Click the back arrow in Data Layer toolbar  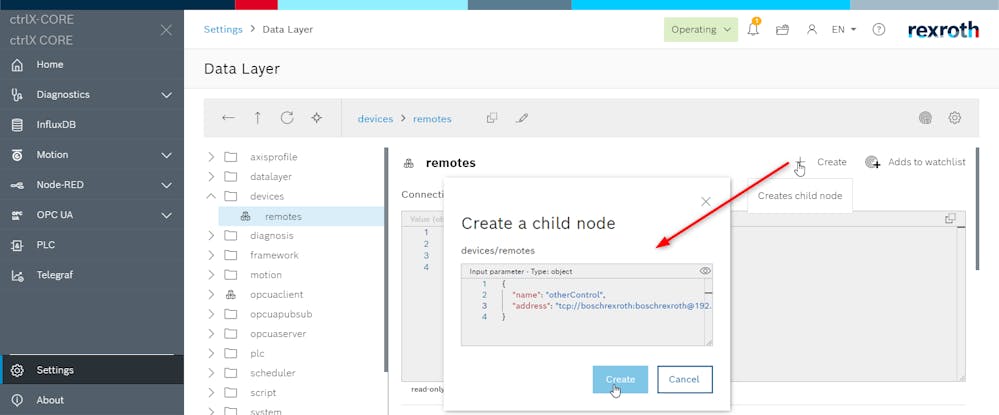tap(228, 118)
